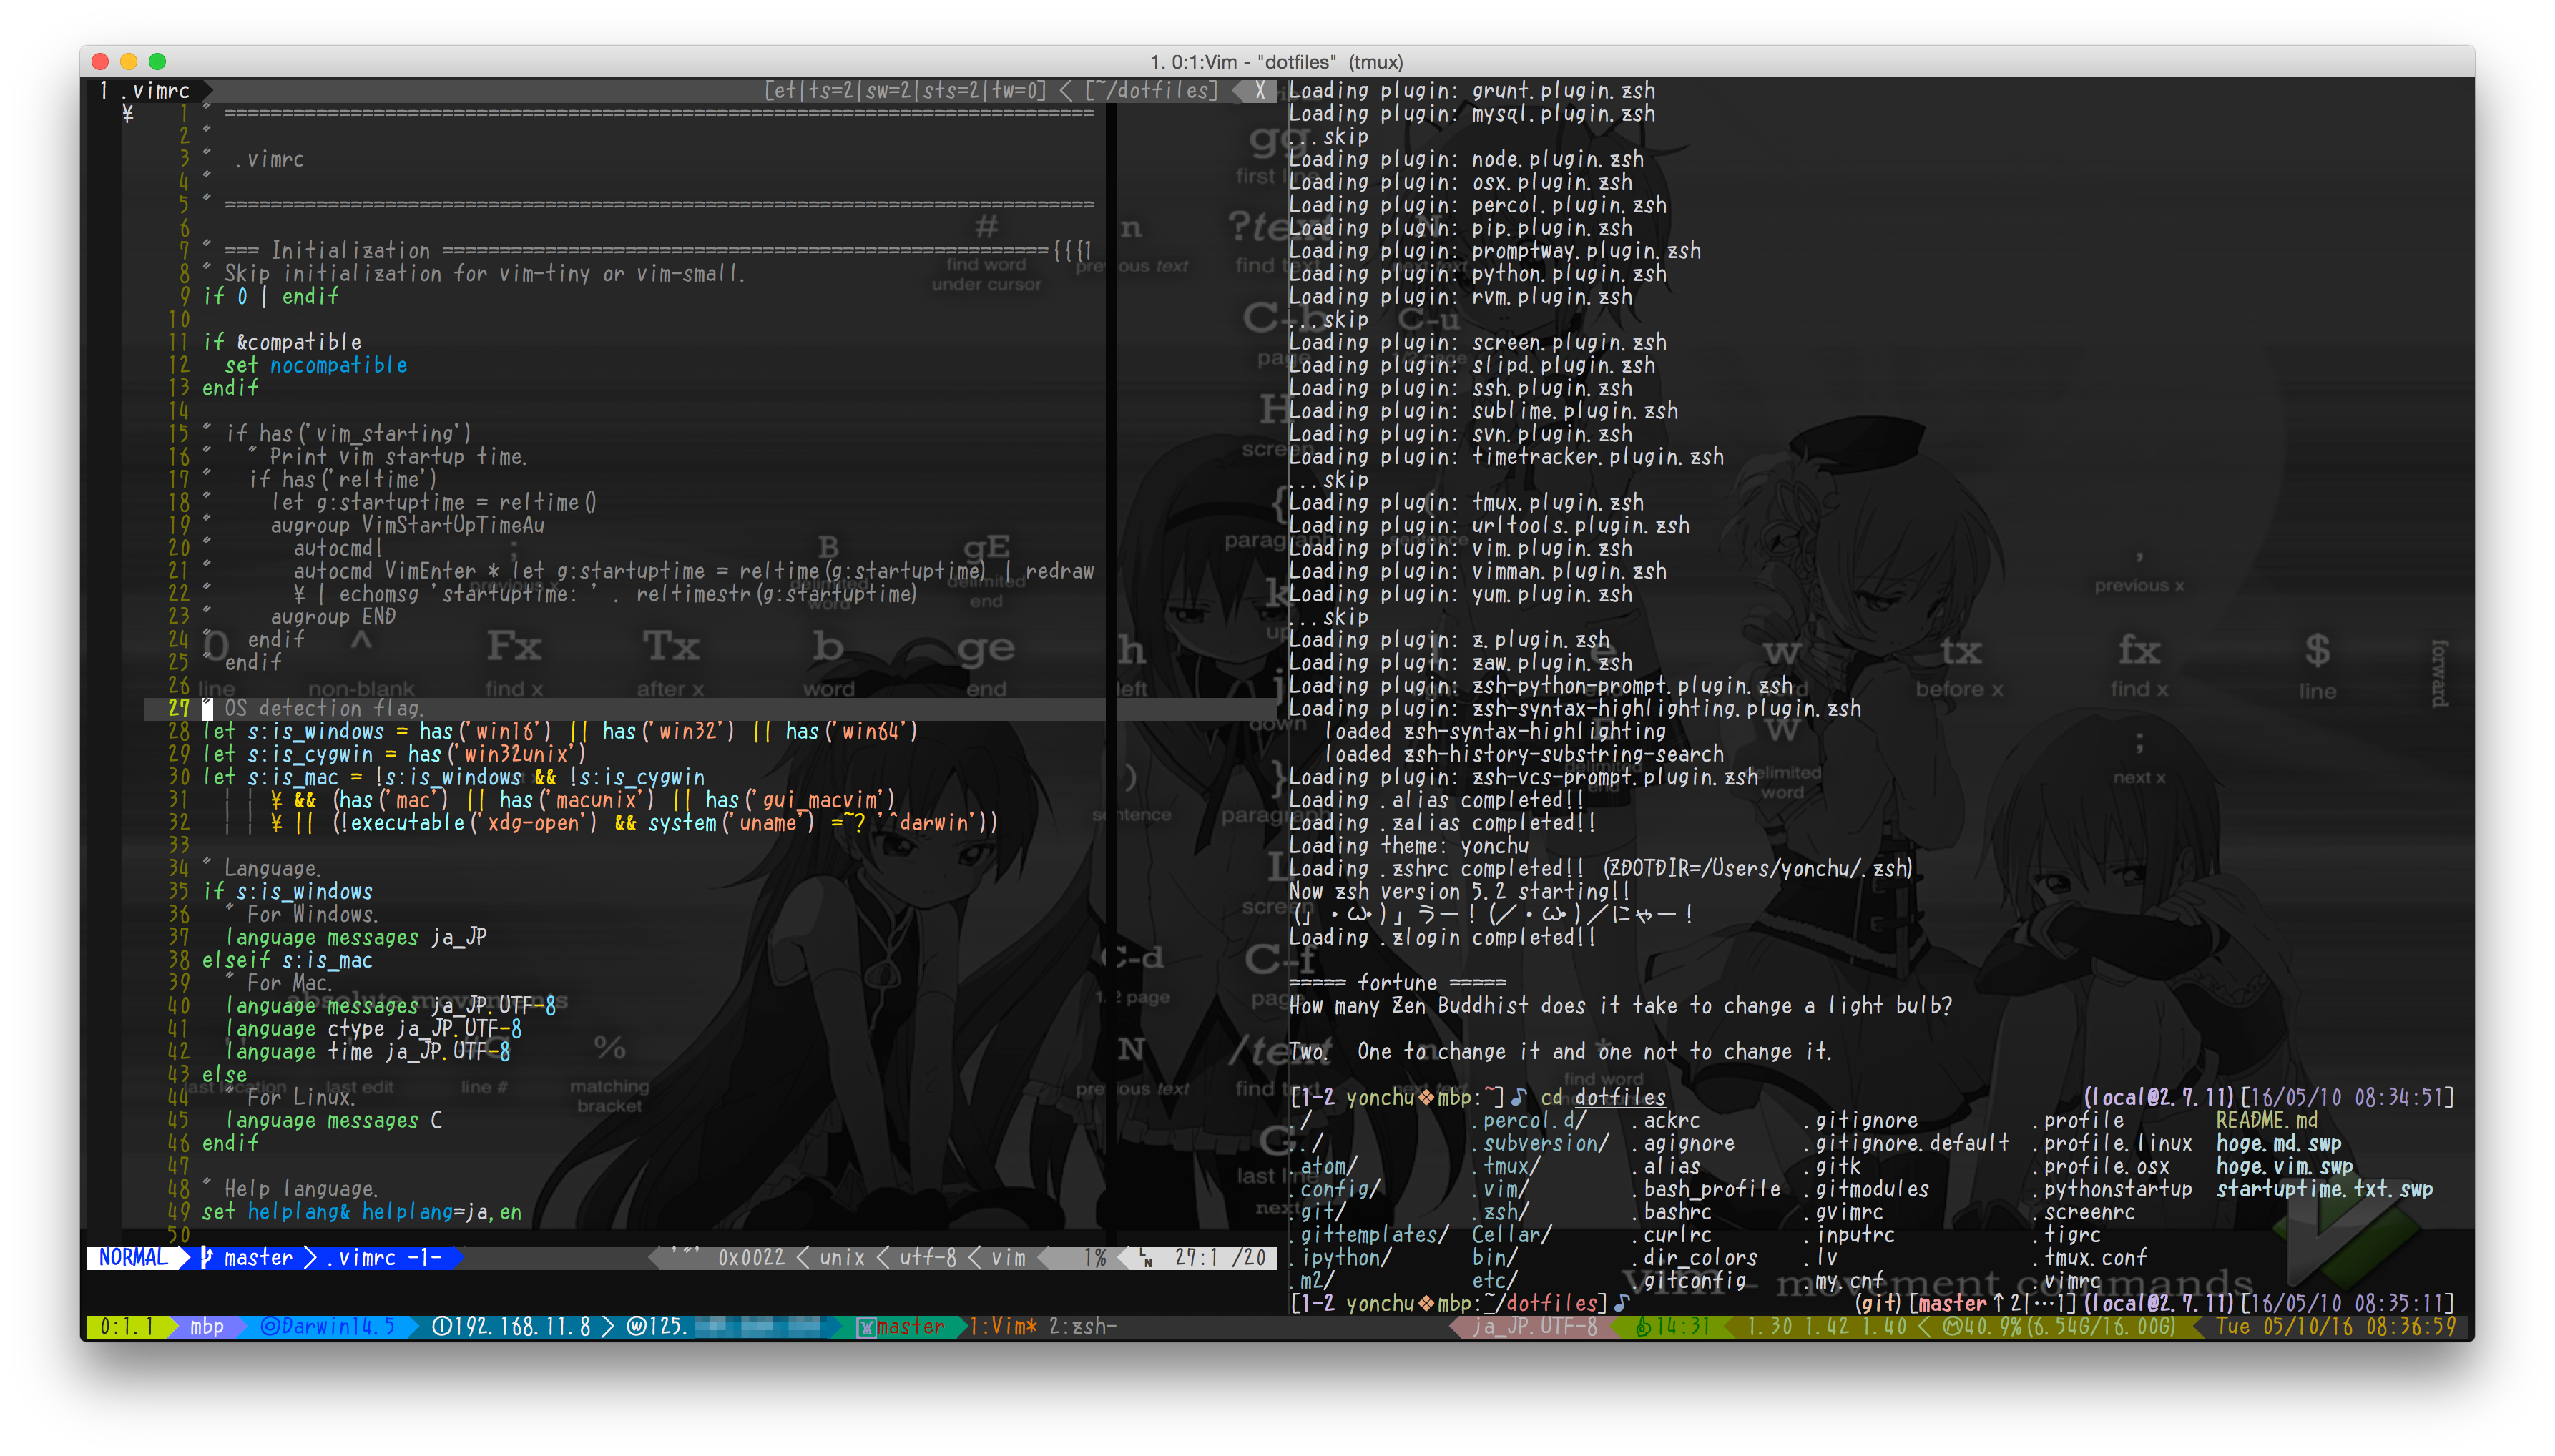The image size is (2555, 1456).
Task: Click the NORMAL mode indicator
Action: coord(133,1258)
